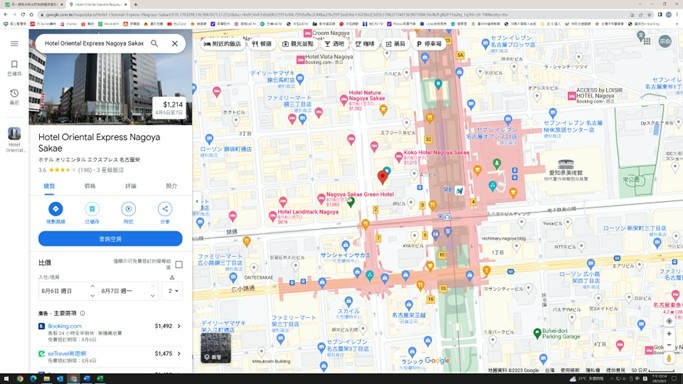The image size is (683, 384).
Task: Click the blue Check availability button
Action: 110,239
